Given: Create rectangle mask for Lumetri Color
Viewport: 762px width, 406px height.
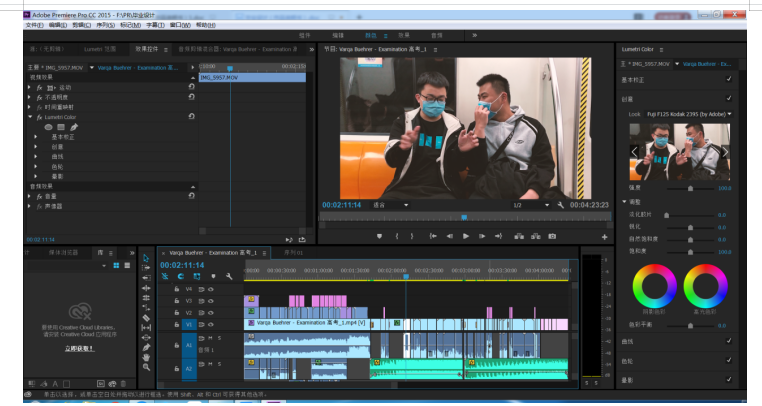Looking at the screenshot, I should (61, 127).
